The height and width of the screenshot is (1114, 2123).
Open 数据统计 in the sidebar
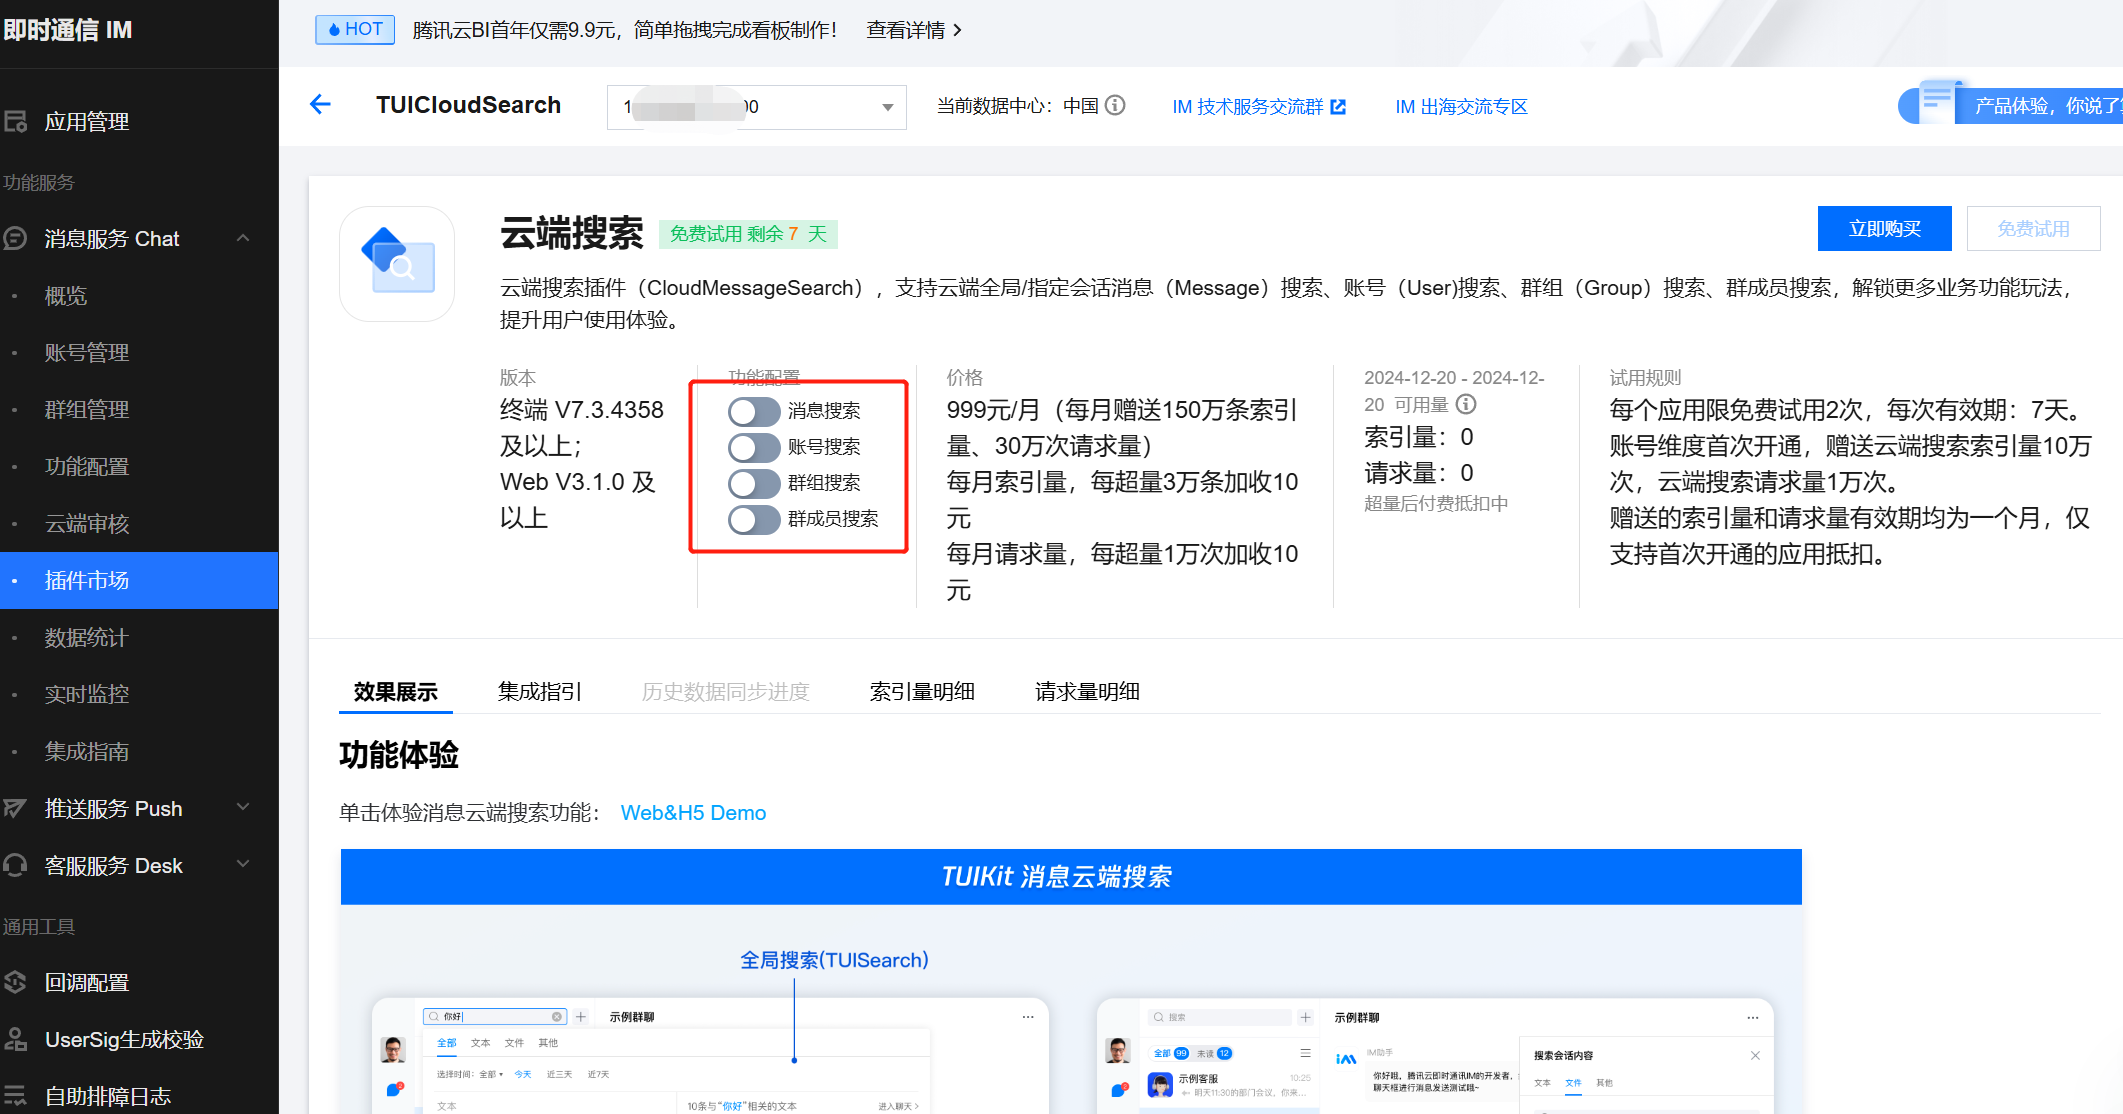(139, 637)
